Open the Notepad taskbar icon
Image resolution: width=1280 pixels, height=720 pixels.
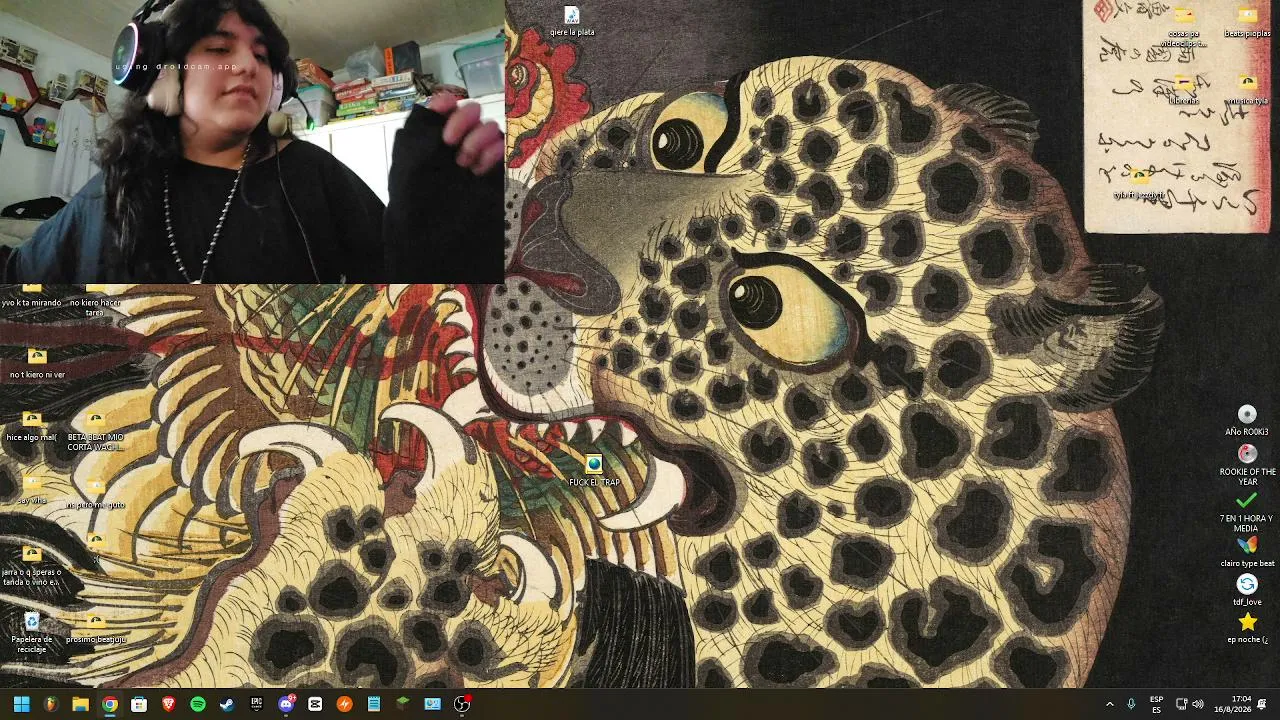point(374,704)
